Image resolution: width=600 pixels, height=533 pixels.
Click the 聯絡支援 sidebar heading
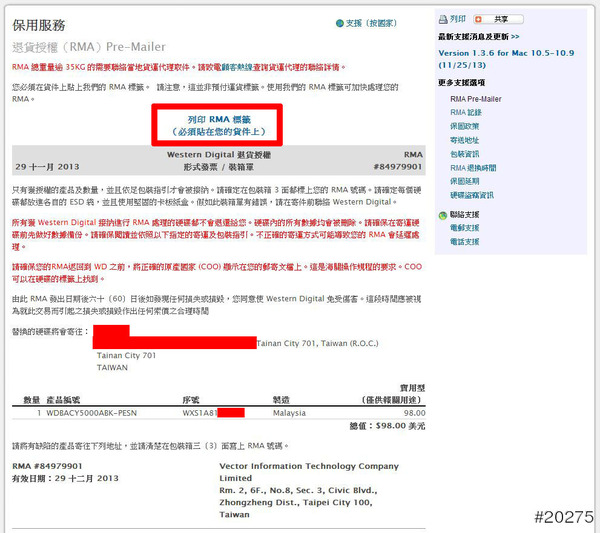[x=465, y=214]
